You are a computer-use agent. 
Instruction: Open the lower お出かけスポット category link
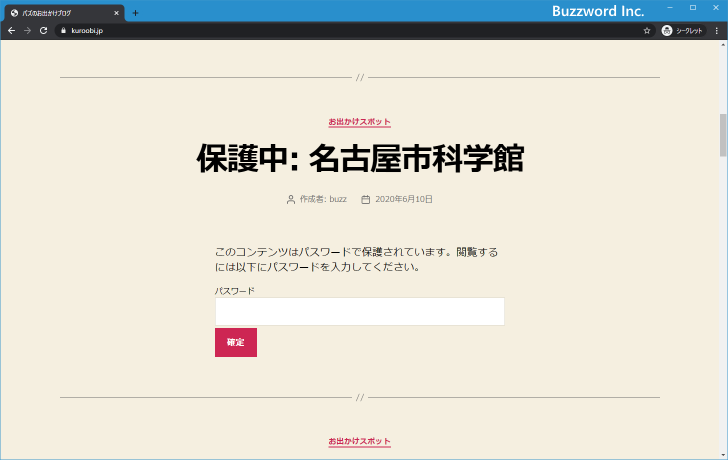click(359, 441)
